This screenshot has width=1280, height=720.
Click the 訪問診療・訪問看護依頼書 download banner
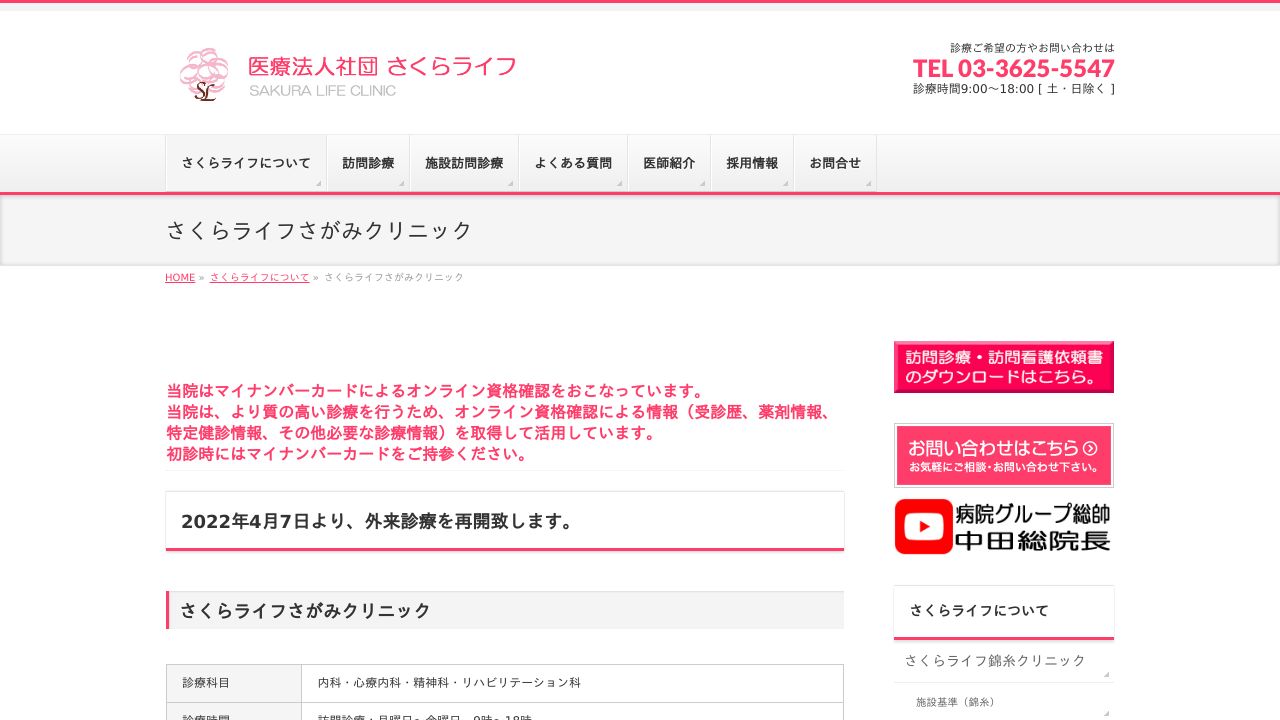[1003, 367]
